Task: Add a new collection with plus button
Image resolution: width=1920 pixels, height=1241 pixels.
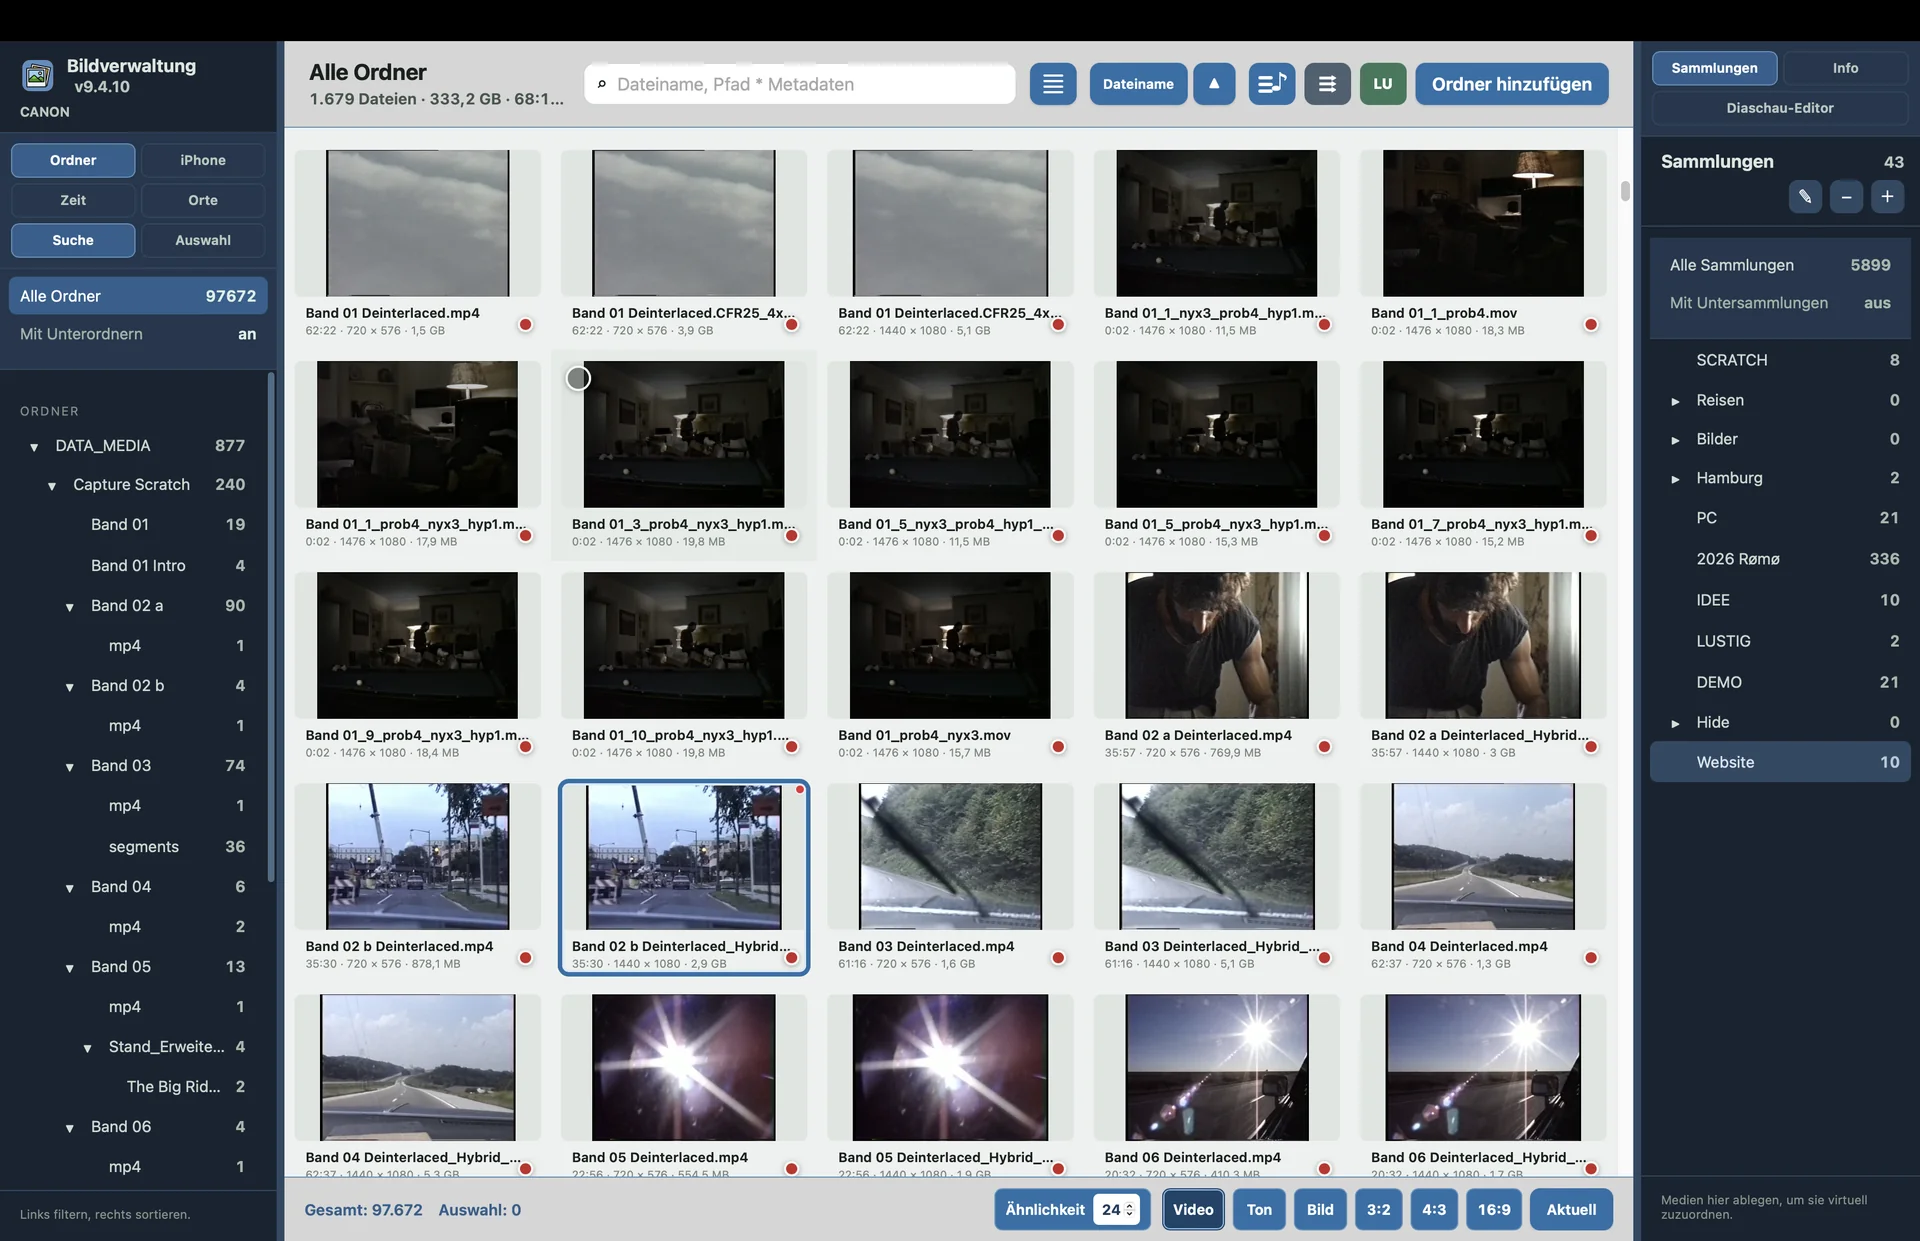Action: [1887, 196]
